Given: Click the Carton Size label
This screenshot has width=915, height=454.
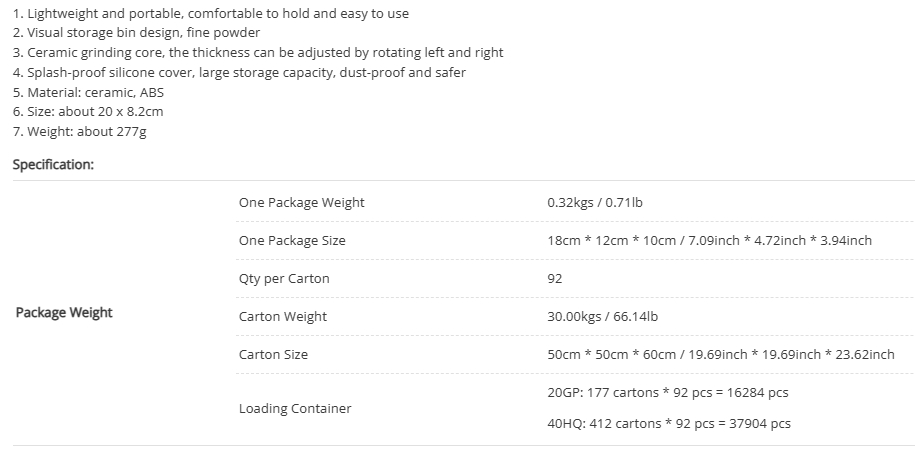Looking at the screenshot, I should (x=273, y=354).
